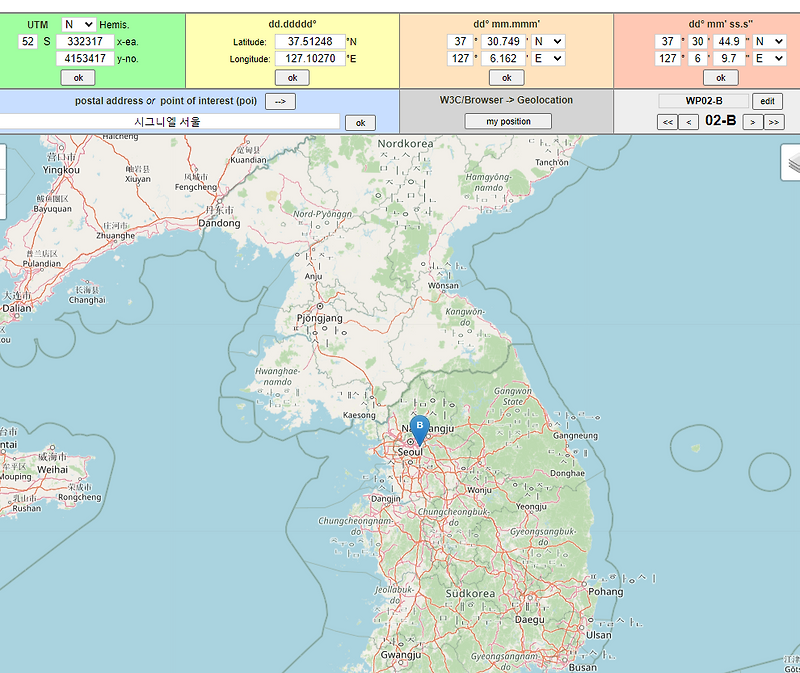Image resolution: width=800 pixels, height=673 pixels.
Task: Click the blue B map marker near Seoul
Action: click(x=419, y=430)
